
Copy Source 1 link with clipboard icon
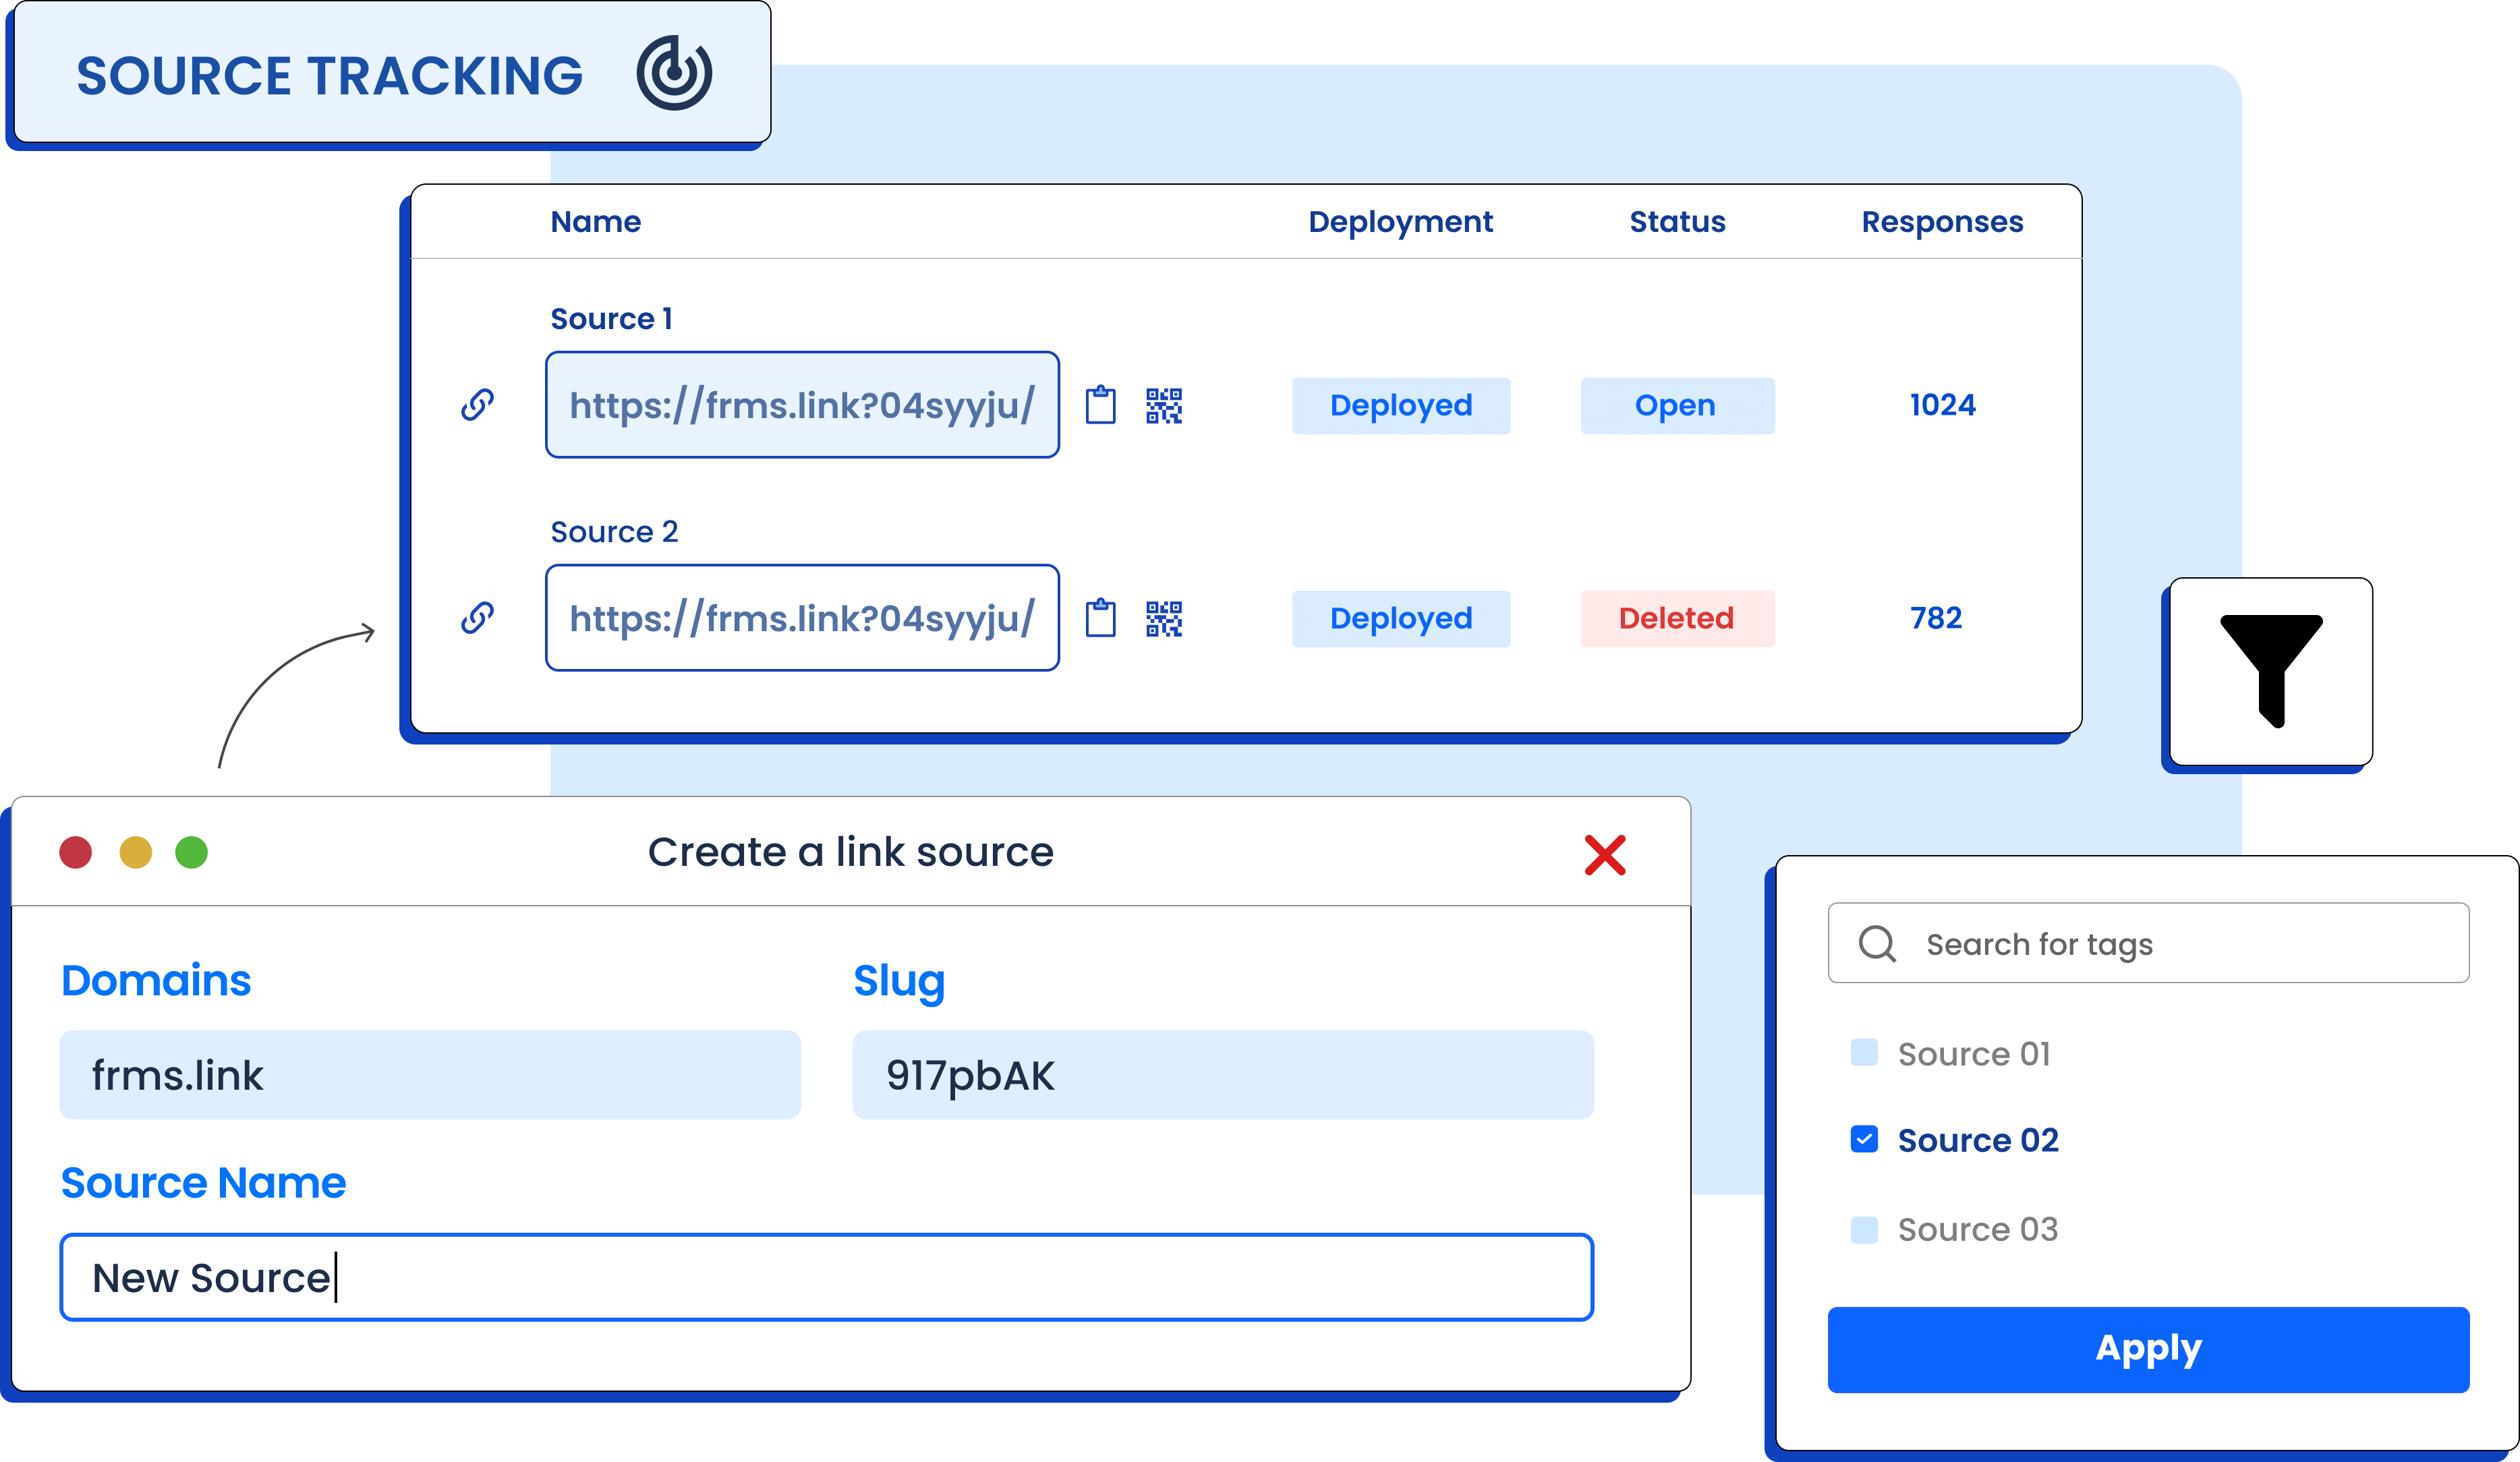click(x=1101, y=405)
